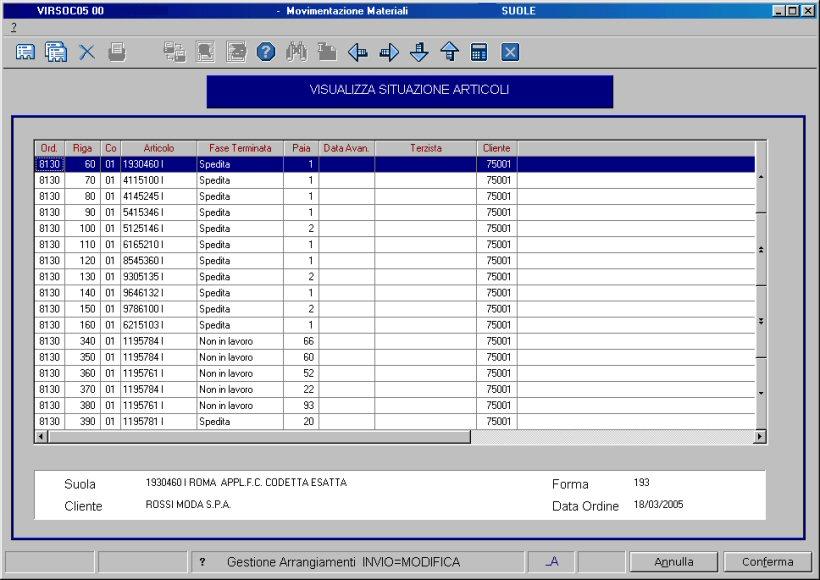Image resolution: width=820 pixels, height=580 pixels.
Task: Open the '?' menu in menu bar
Action: point(14,28)
